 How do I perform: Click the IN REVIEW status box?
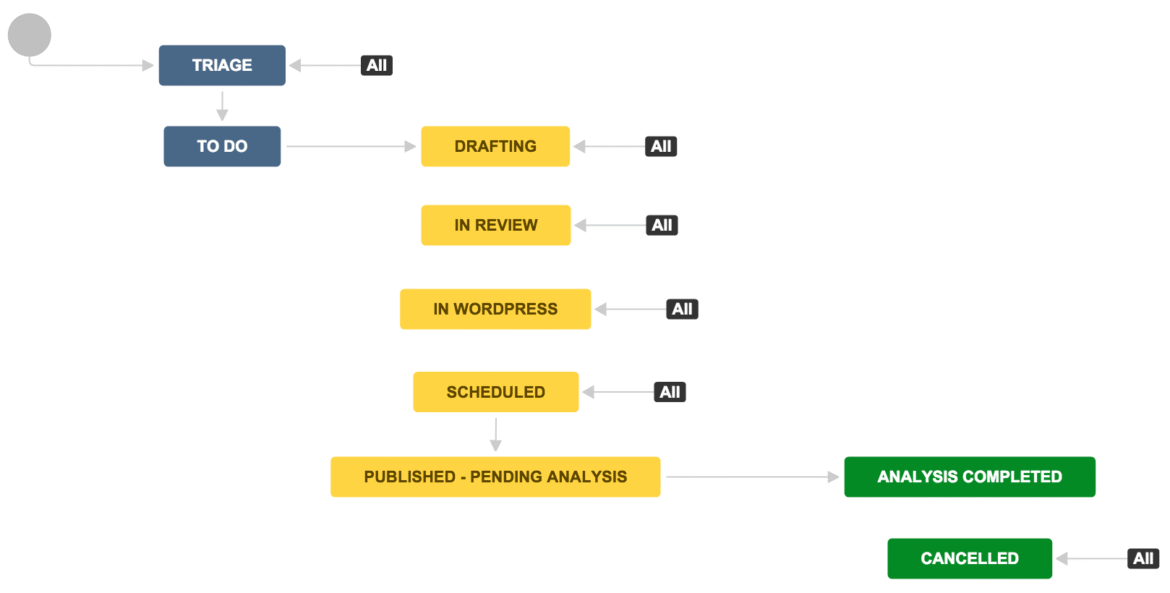coord(495,225)
